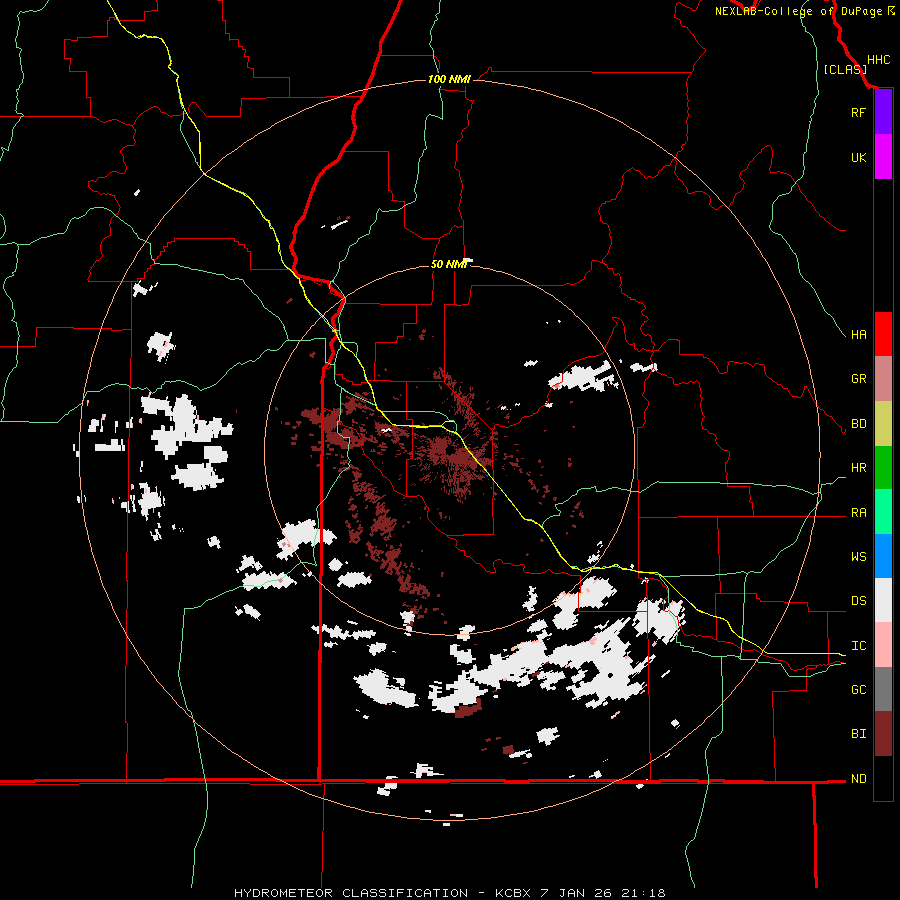This screenshot has height=900, width=900.
Task: Click the GR legend label
Action: pos(858,379)
